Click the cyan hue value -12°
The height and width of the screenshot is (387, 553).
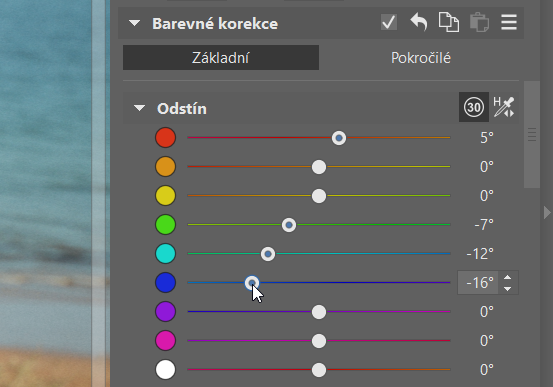480,254
